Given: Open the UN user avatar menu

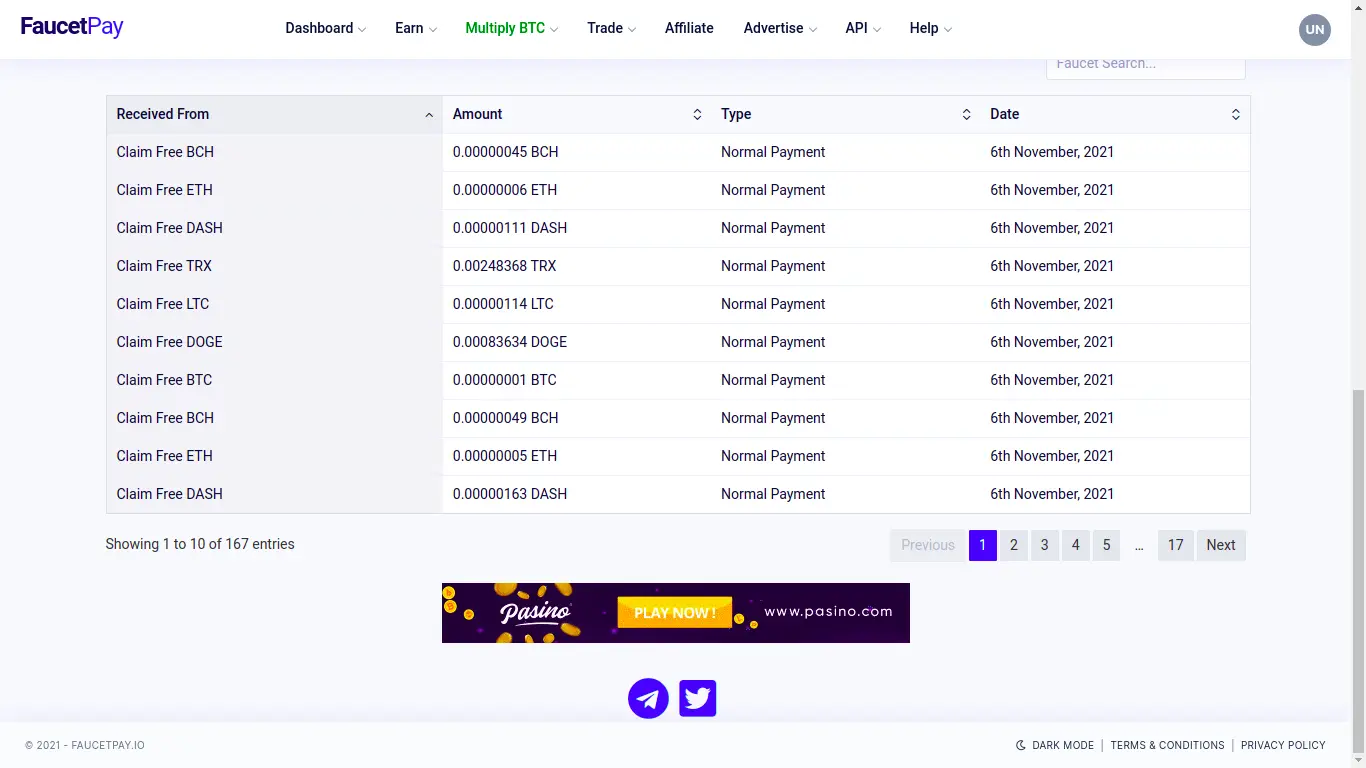Looking at the screenshot, I should (1314, 29).
